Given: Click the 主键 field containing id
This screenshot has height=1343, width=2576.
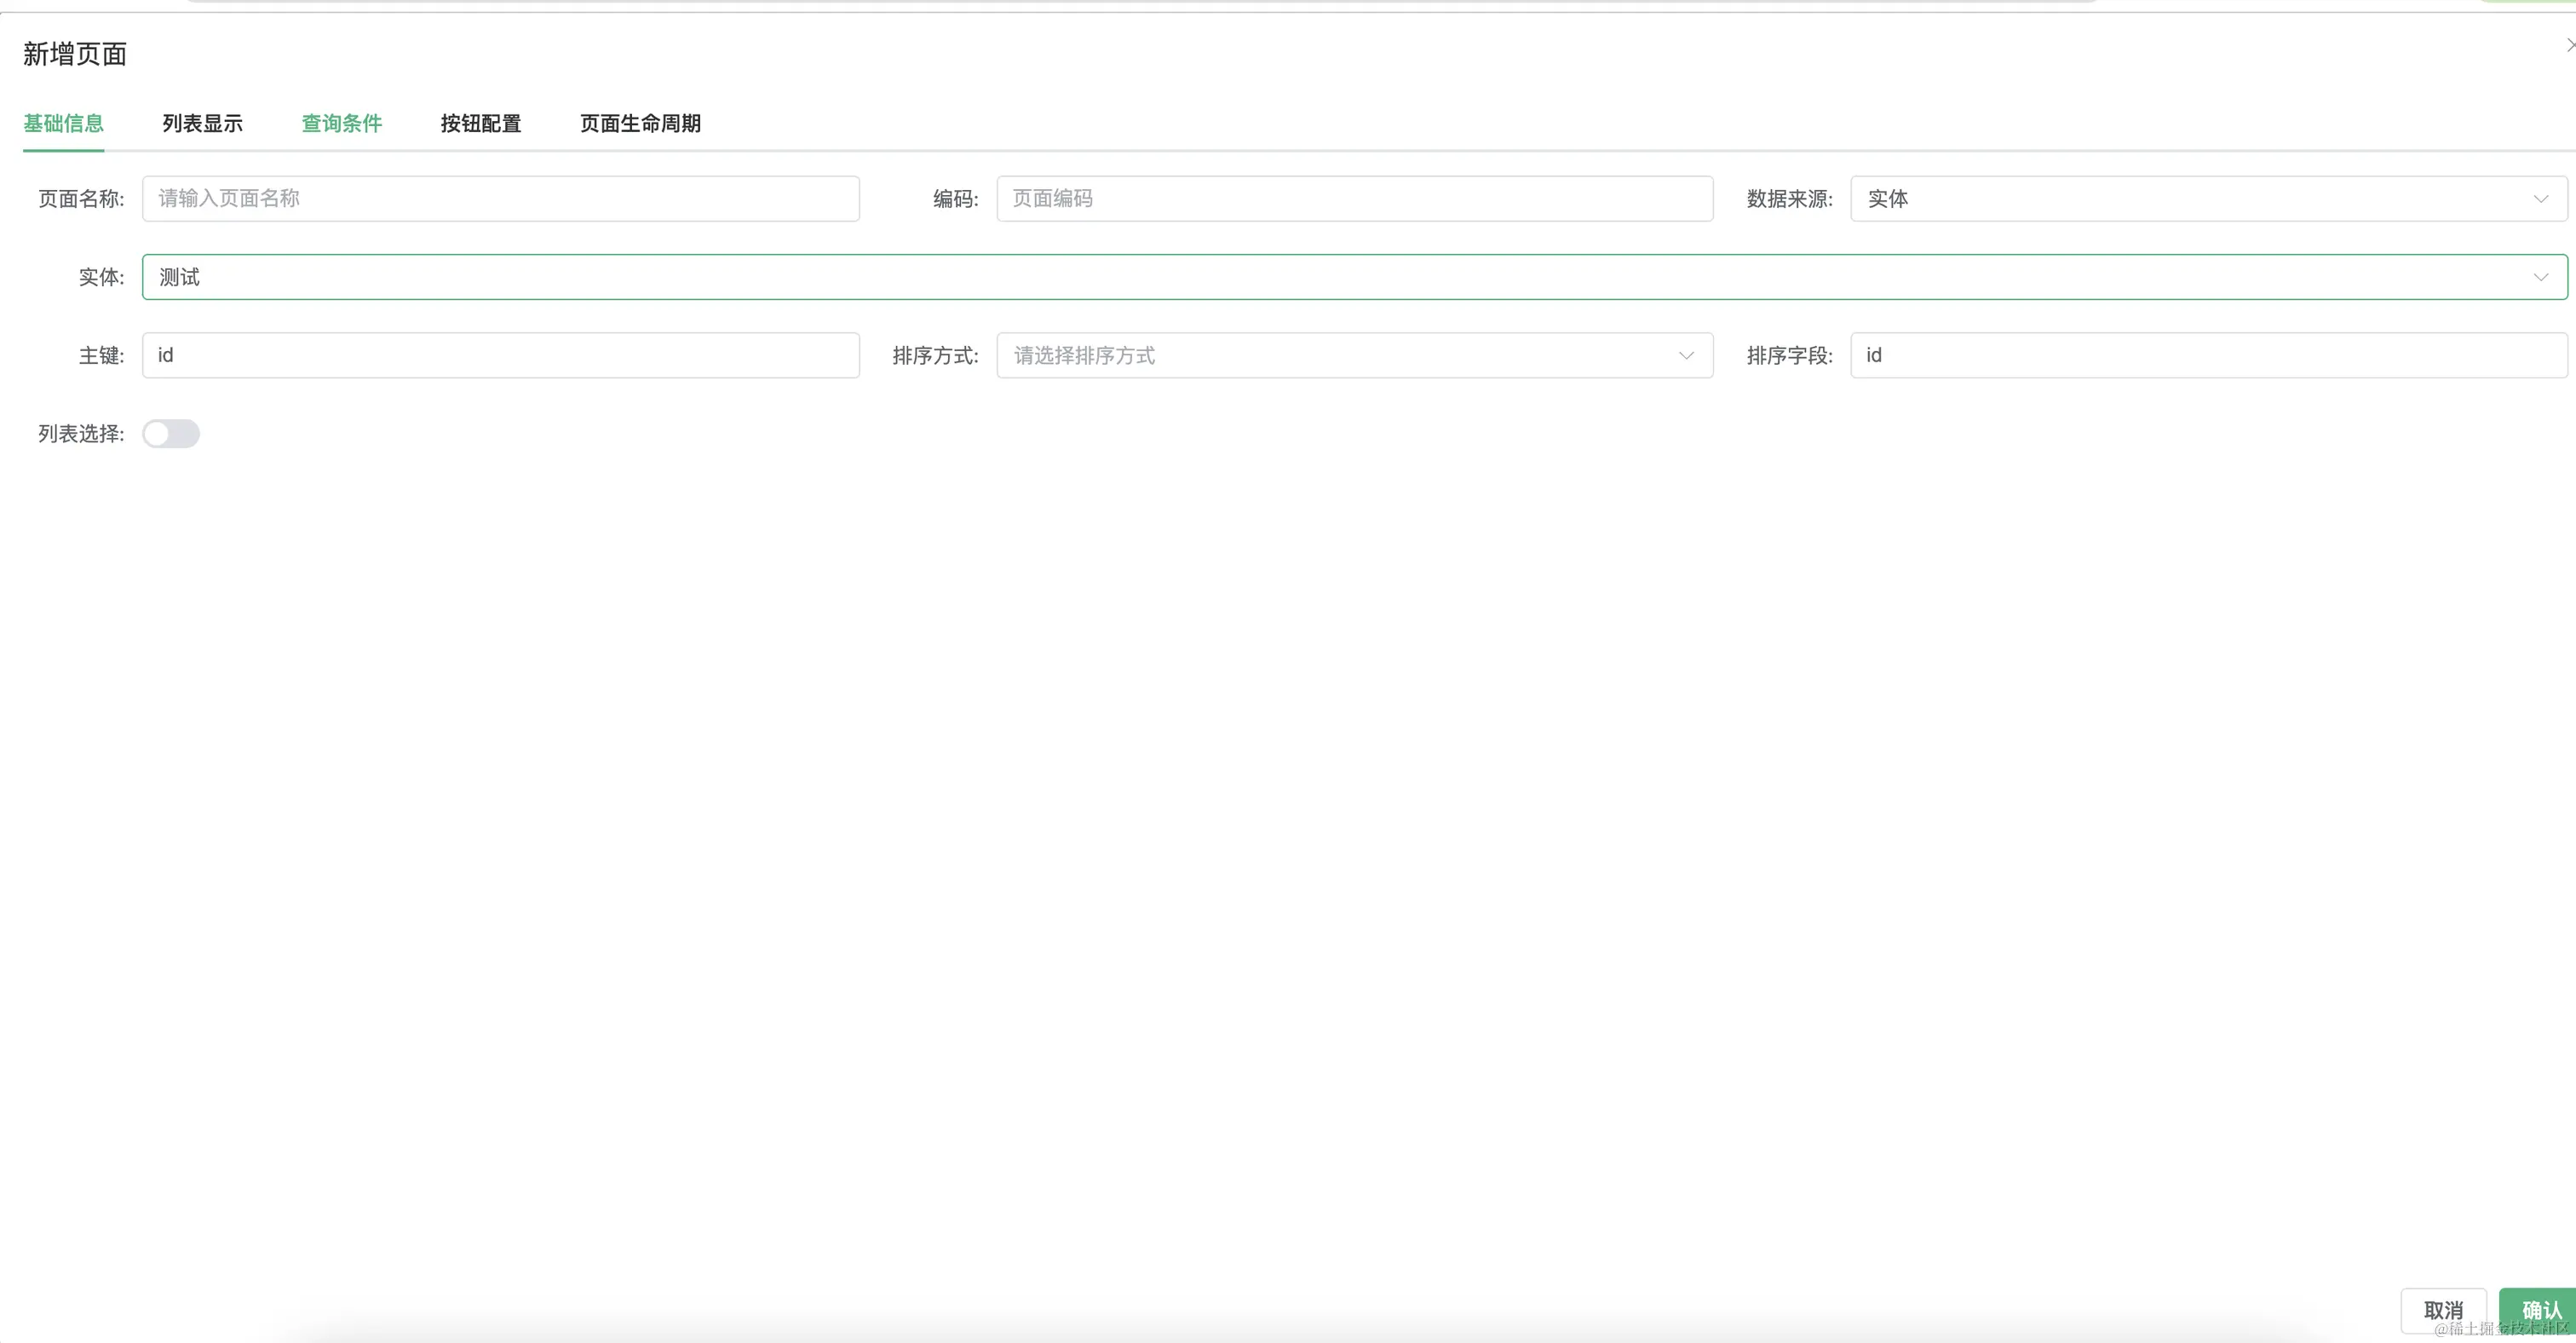Looking at the screenshot, I should 500,355.
